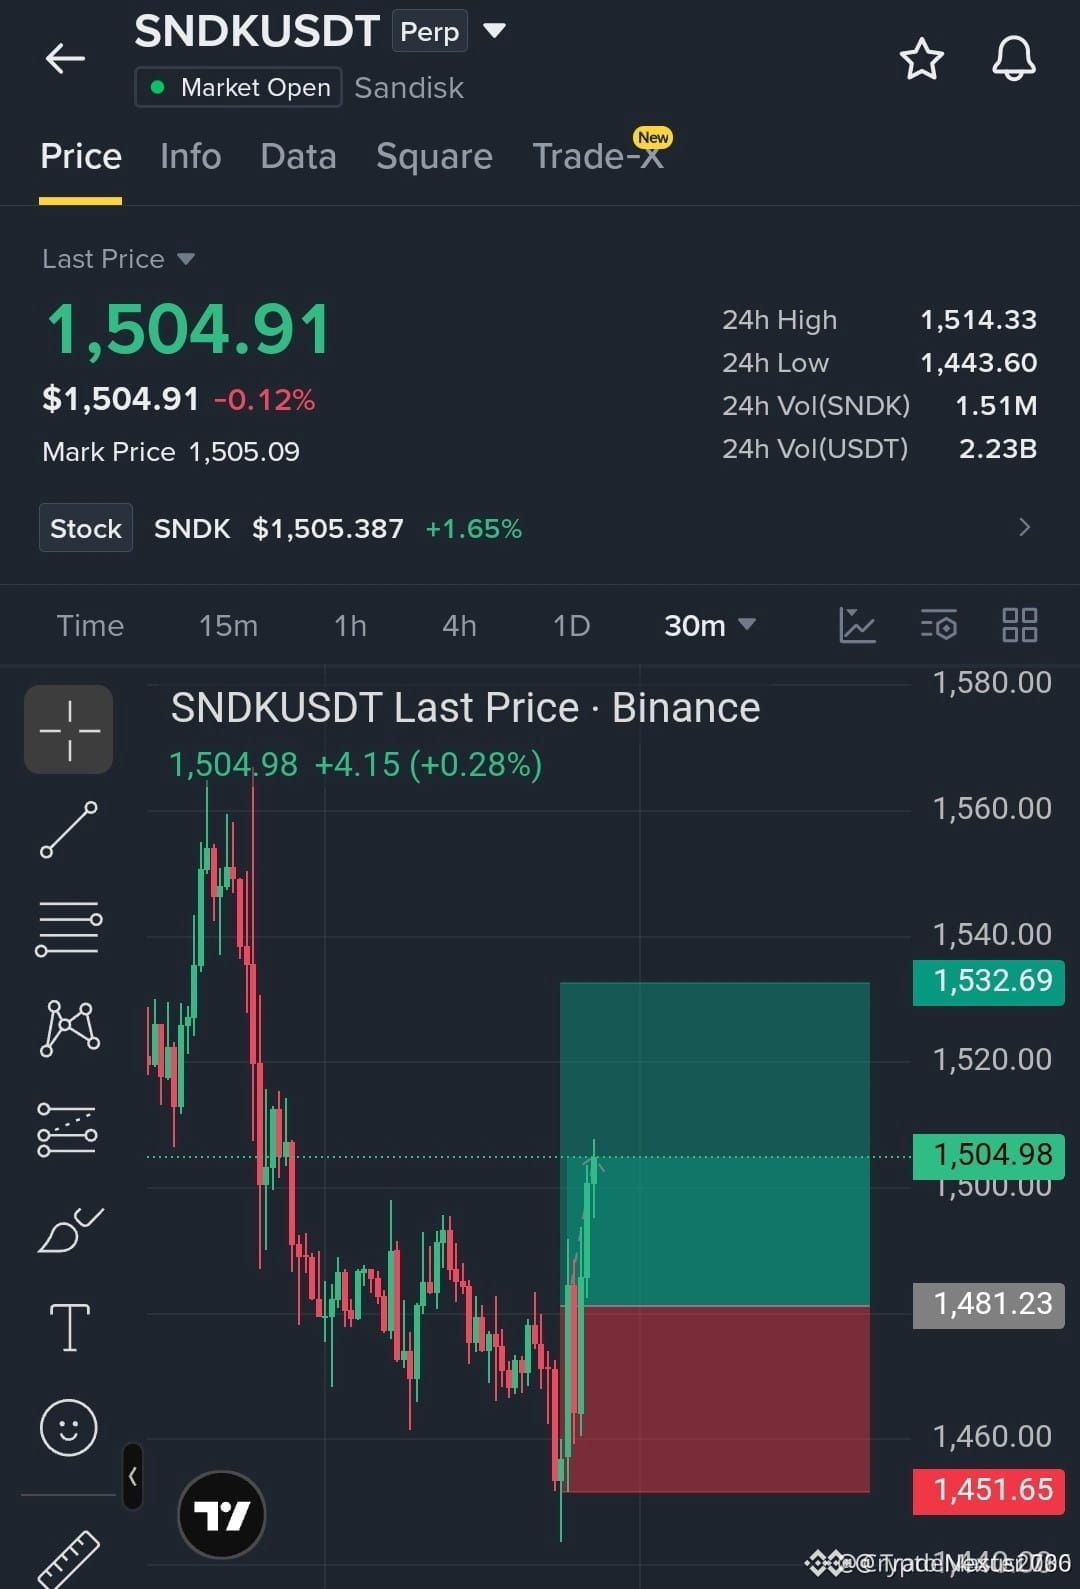Switch to the Price tab

tap(81, 157)
